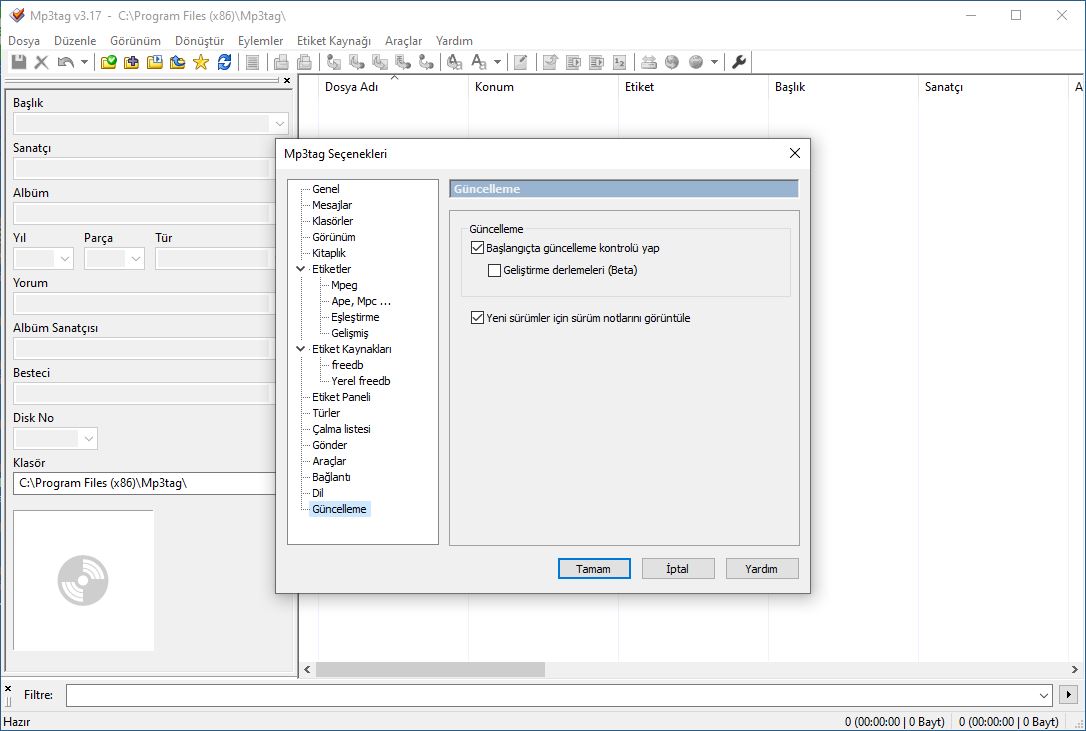The image size is (1086, 731).
Task: Open the Başlık field dropdown arrow
Action: coord(279,124)
